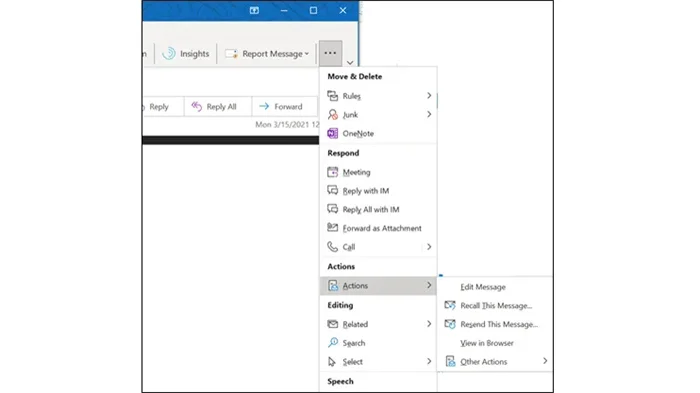
Task: Click the Forward as Attachment icon
Action: click(333, 228)
